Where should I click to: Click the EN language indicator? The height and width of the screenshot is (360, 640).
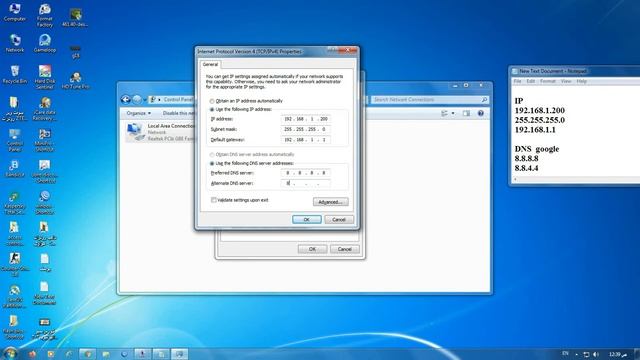coord(565,353)
